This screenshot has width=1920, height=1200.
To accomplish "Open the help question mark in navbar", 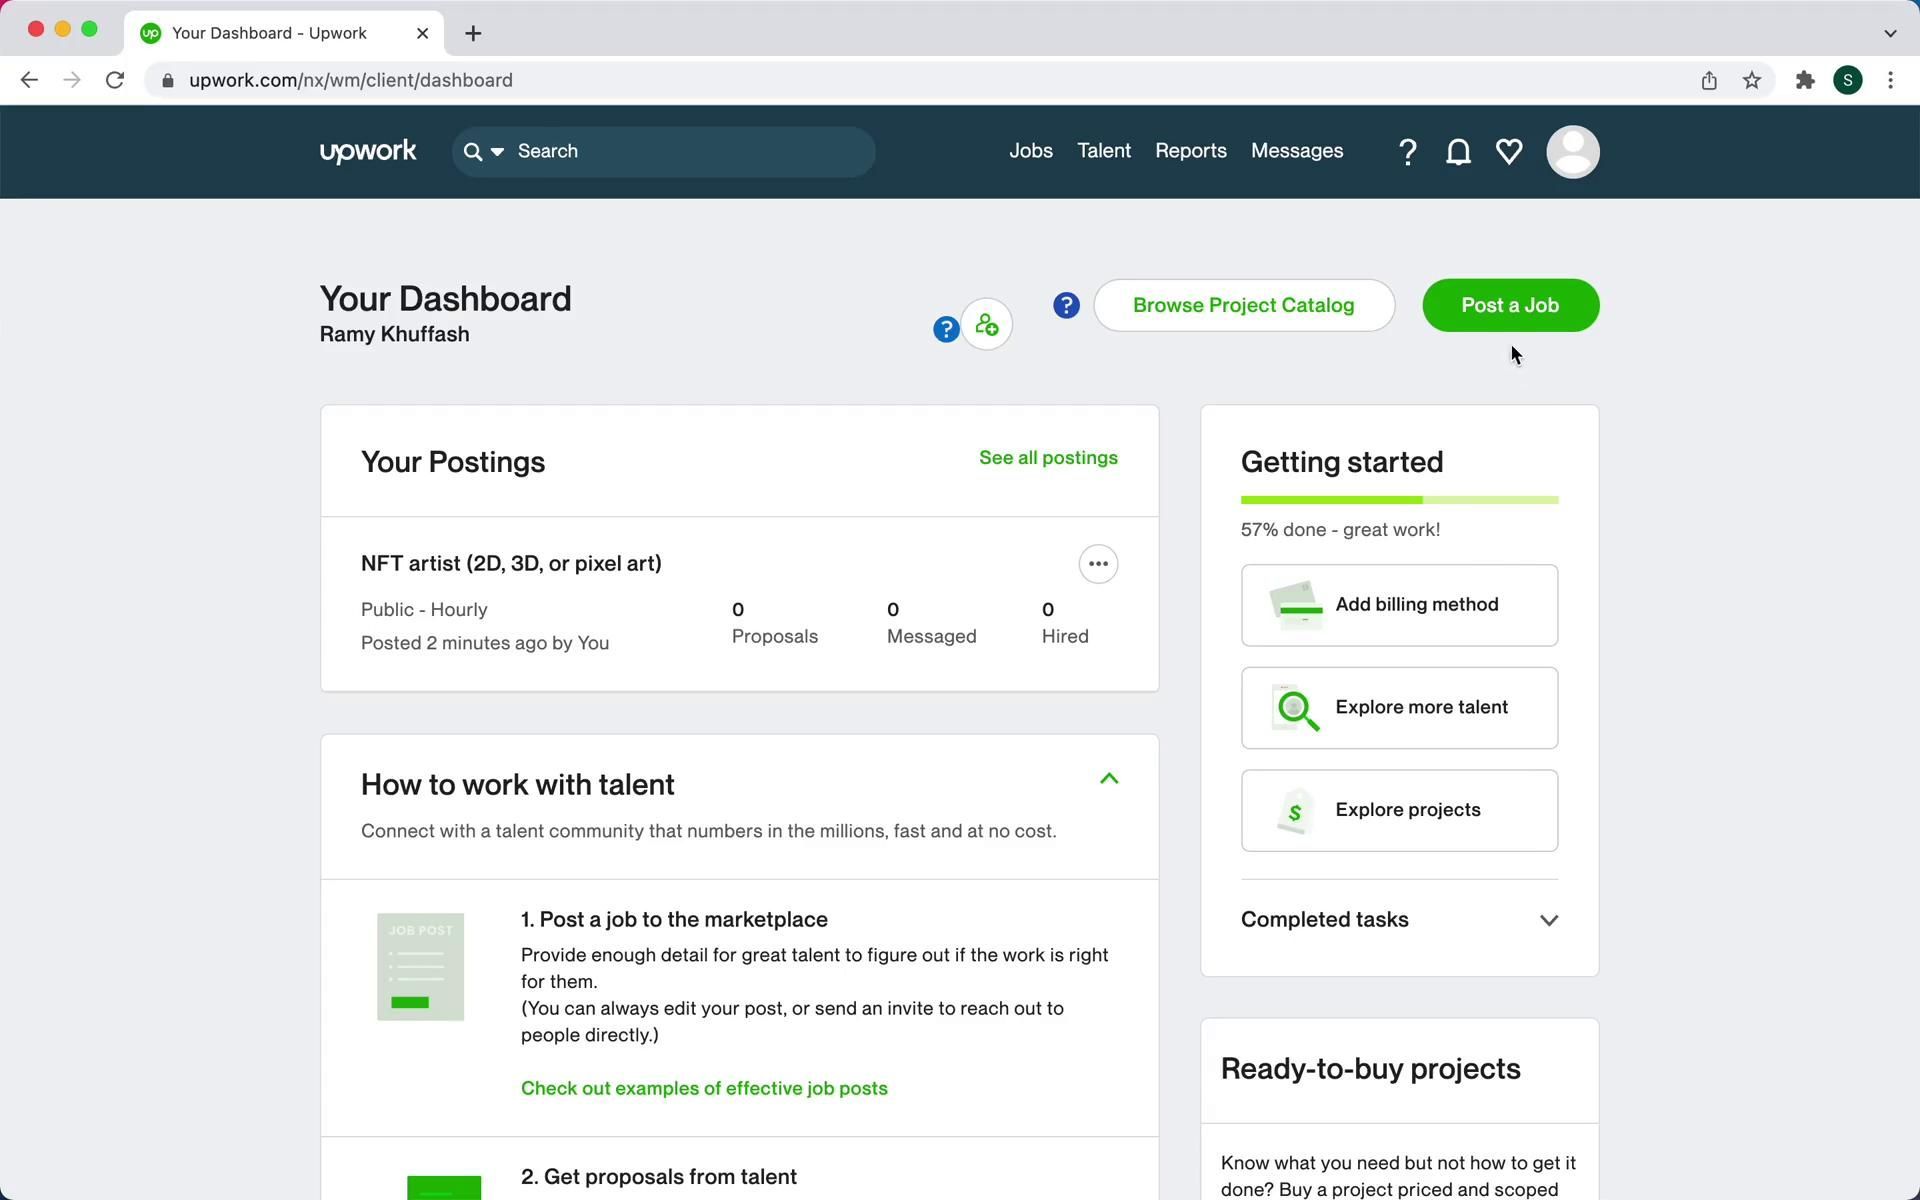I will coord(1407,152).
